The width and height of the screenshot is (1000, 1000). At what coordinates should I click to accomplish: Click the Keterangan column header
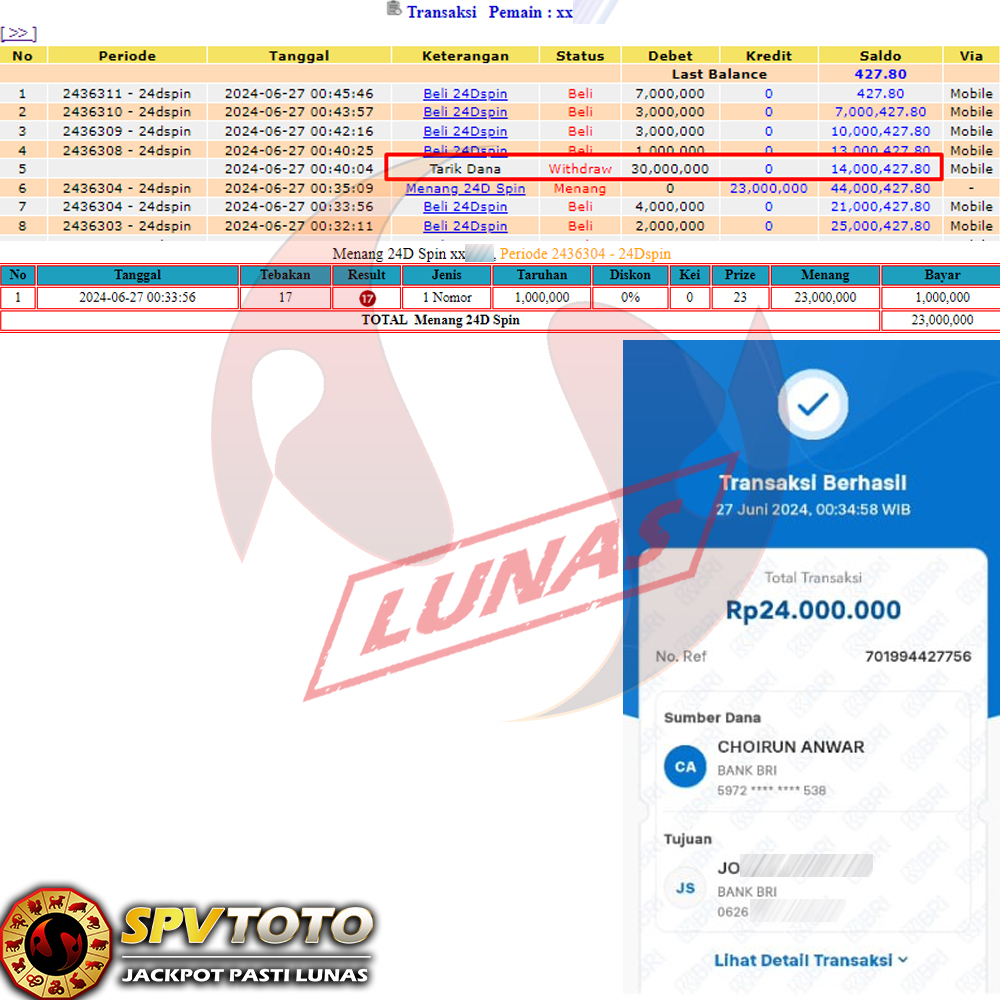(465, 56)
